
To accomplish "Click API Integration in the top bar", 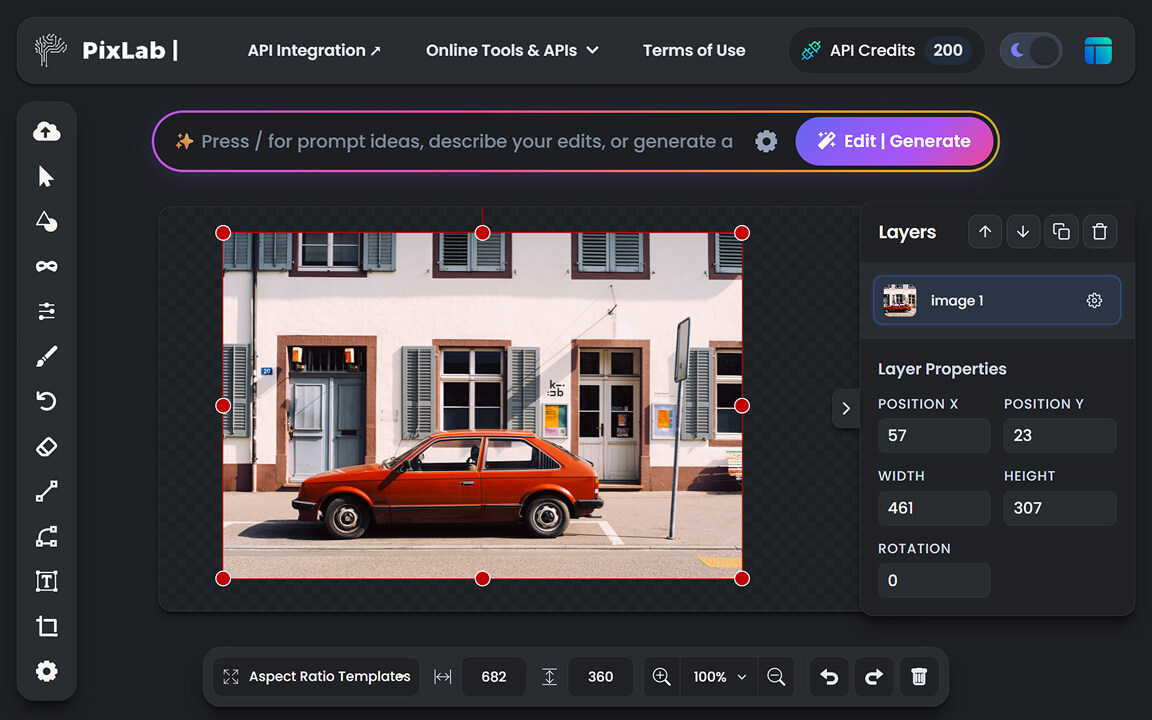I will coord(314,50).
